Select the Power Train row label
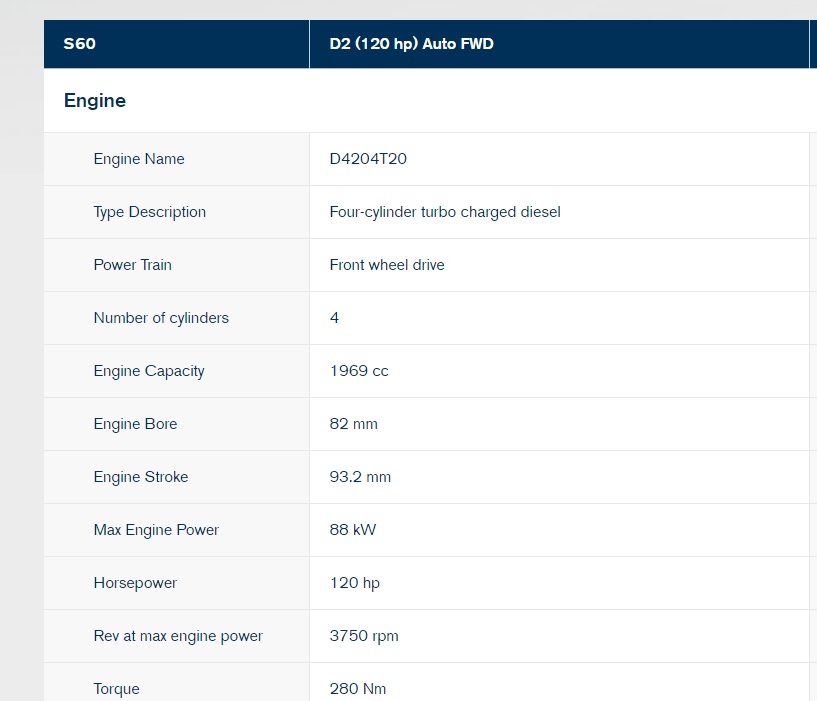 tap(133, 265)
